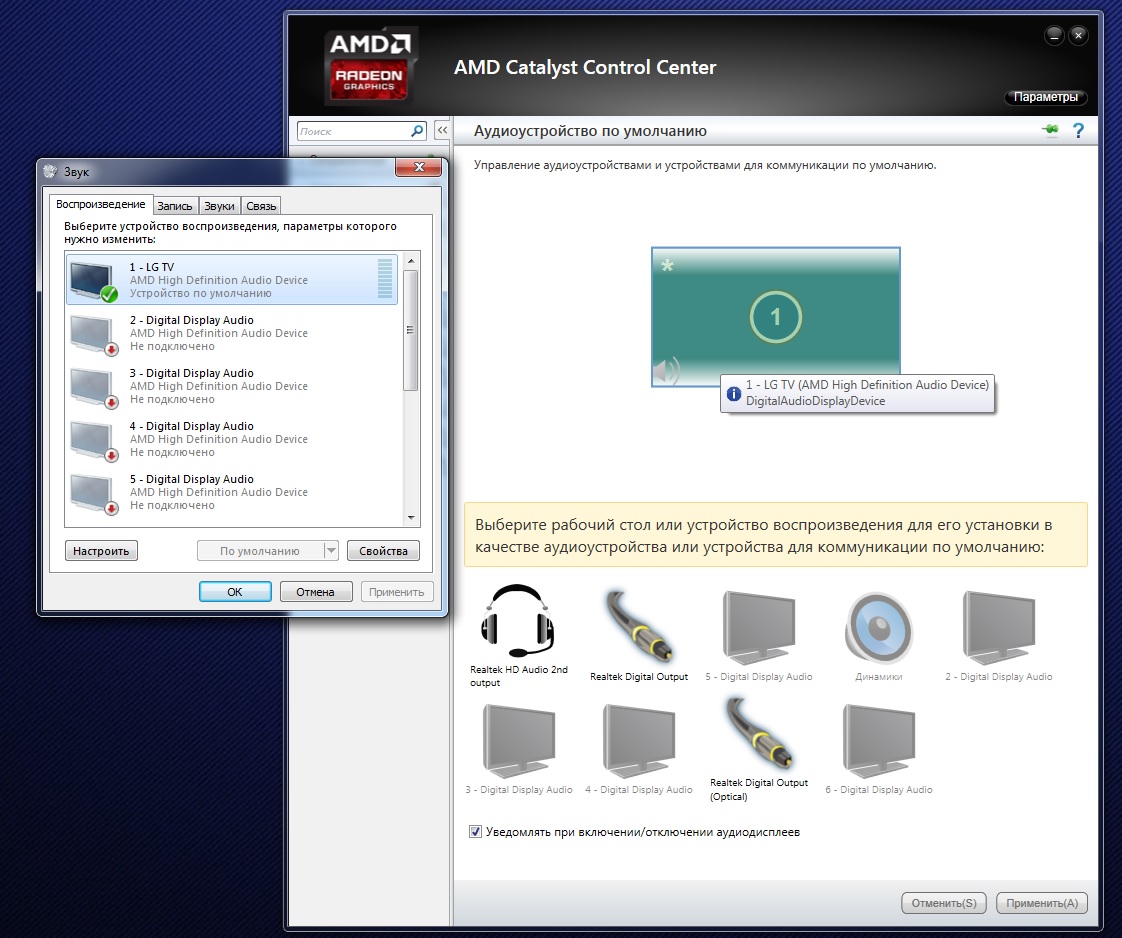The width and height of the screenshot is (1122, 938).
Task: Click the 4 - Digital Display Audio icon in the Звук list
Action: pyautogui.click(x=94, y=440)
